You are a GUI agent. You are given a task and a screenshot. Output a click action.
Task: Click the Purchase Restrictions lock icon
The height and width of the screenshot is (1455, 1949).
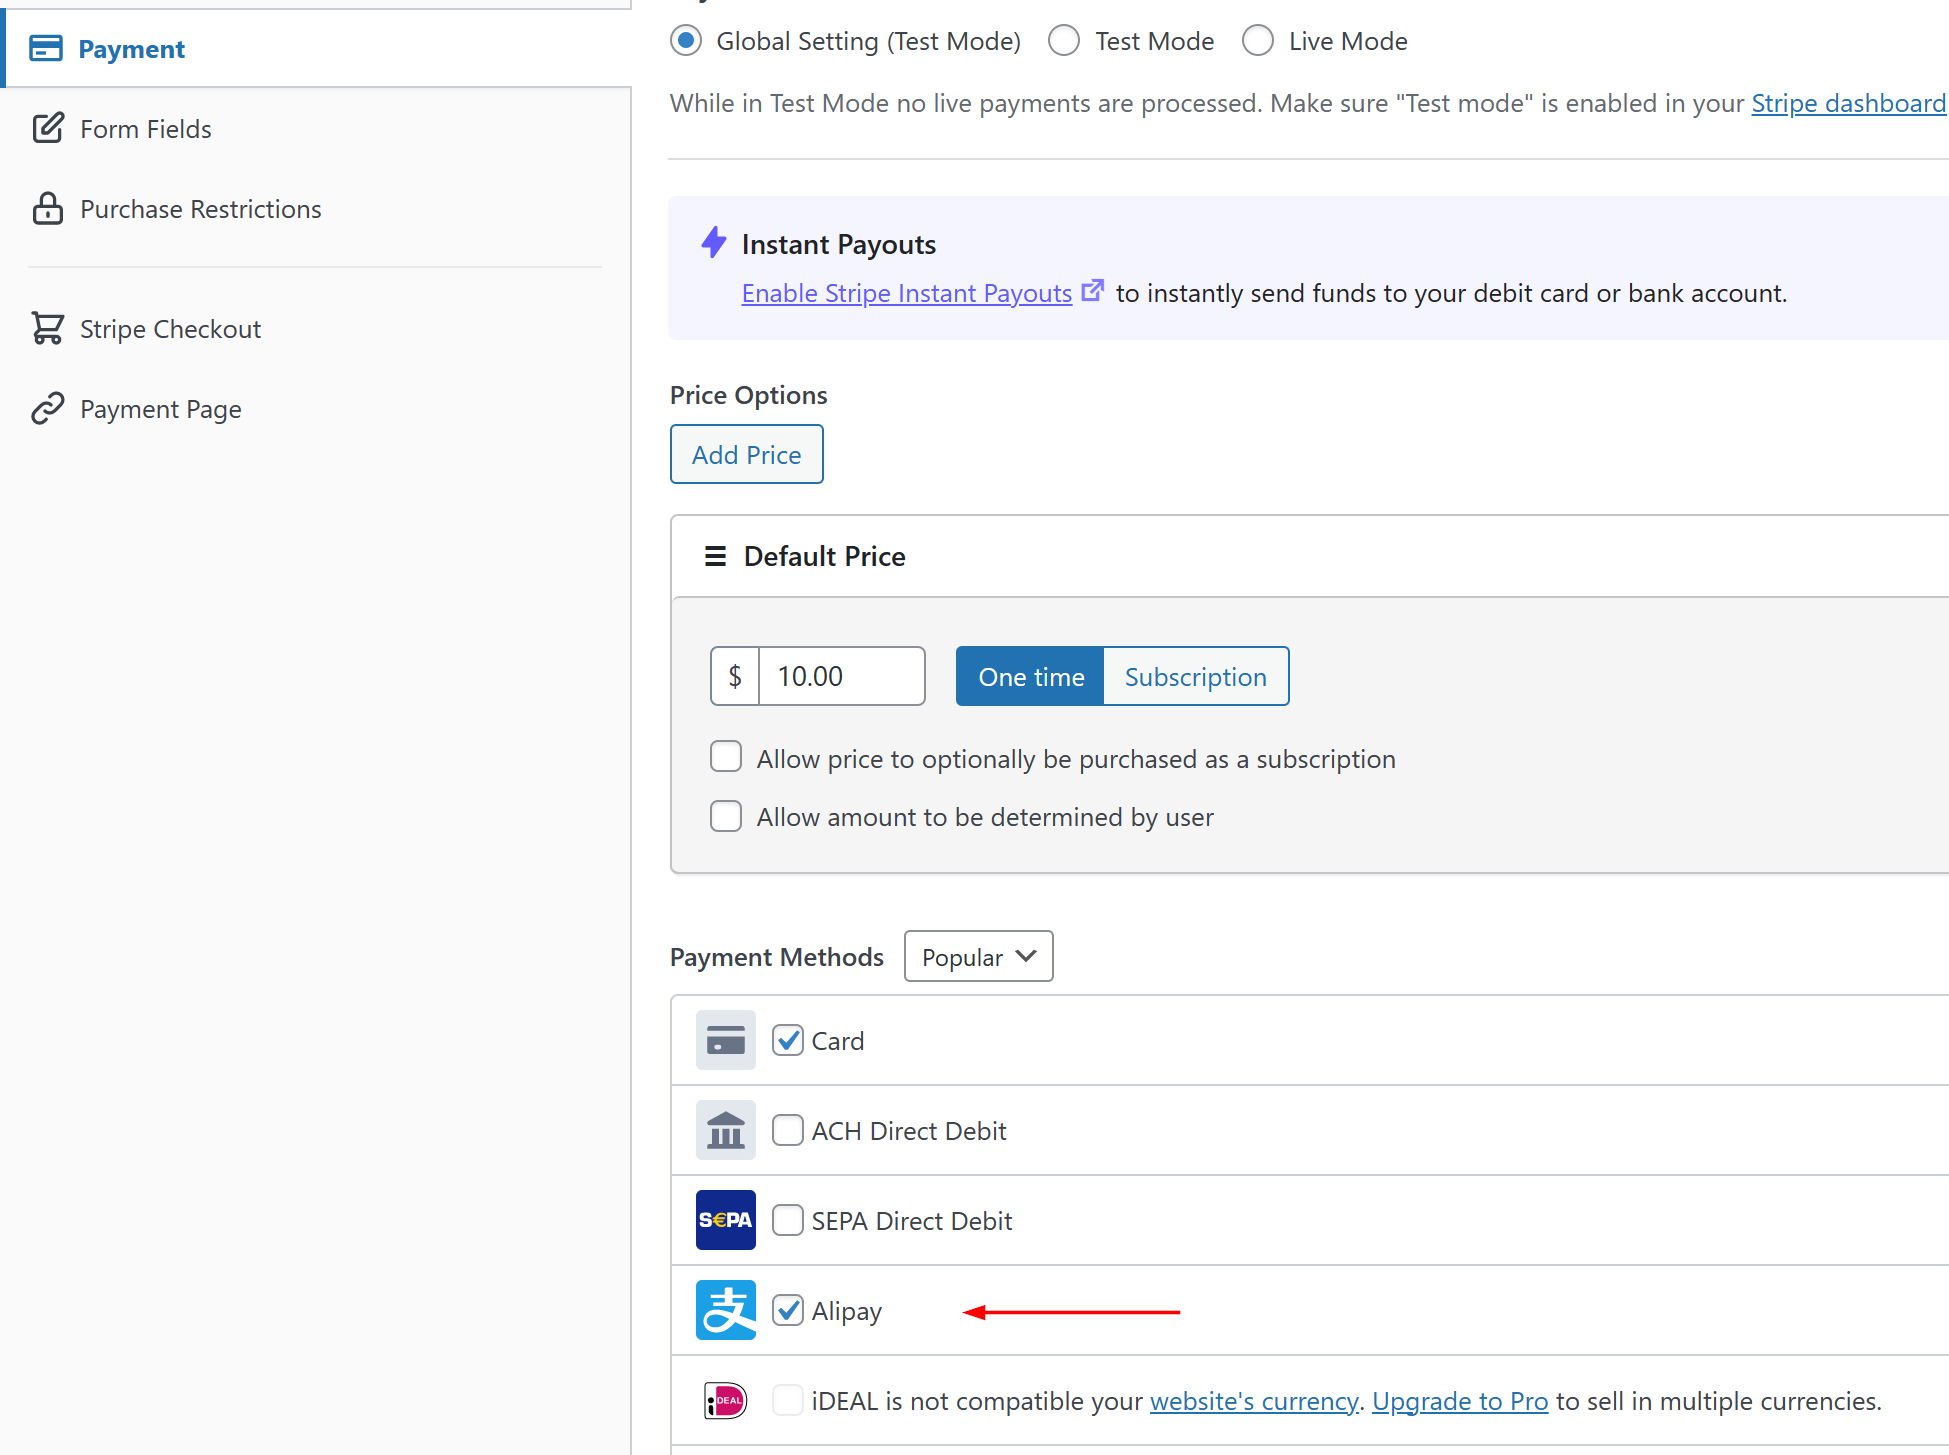coord(48,209)
